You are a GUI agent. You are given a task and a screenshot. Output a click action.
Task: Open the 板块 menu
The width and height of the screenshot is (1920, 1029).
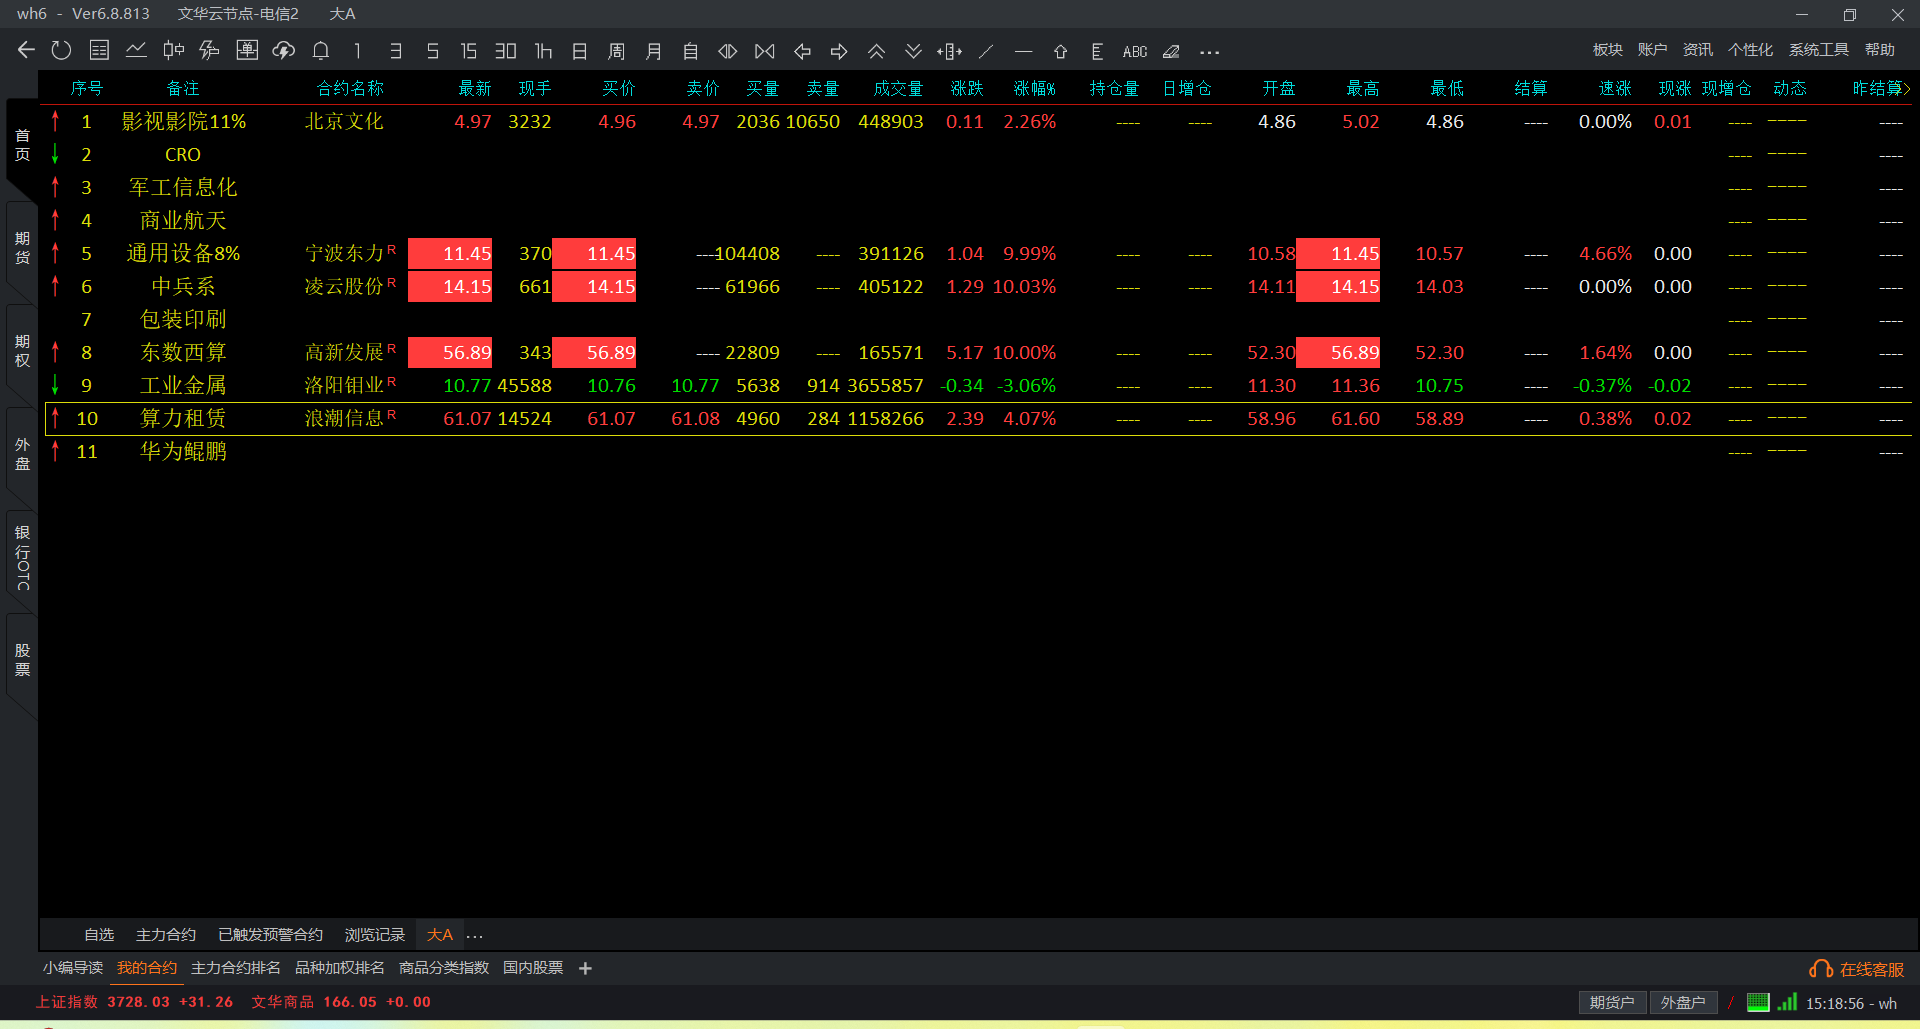(1608, 50)
